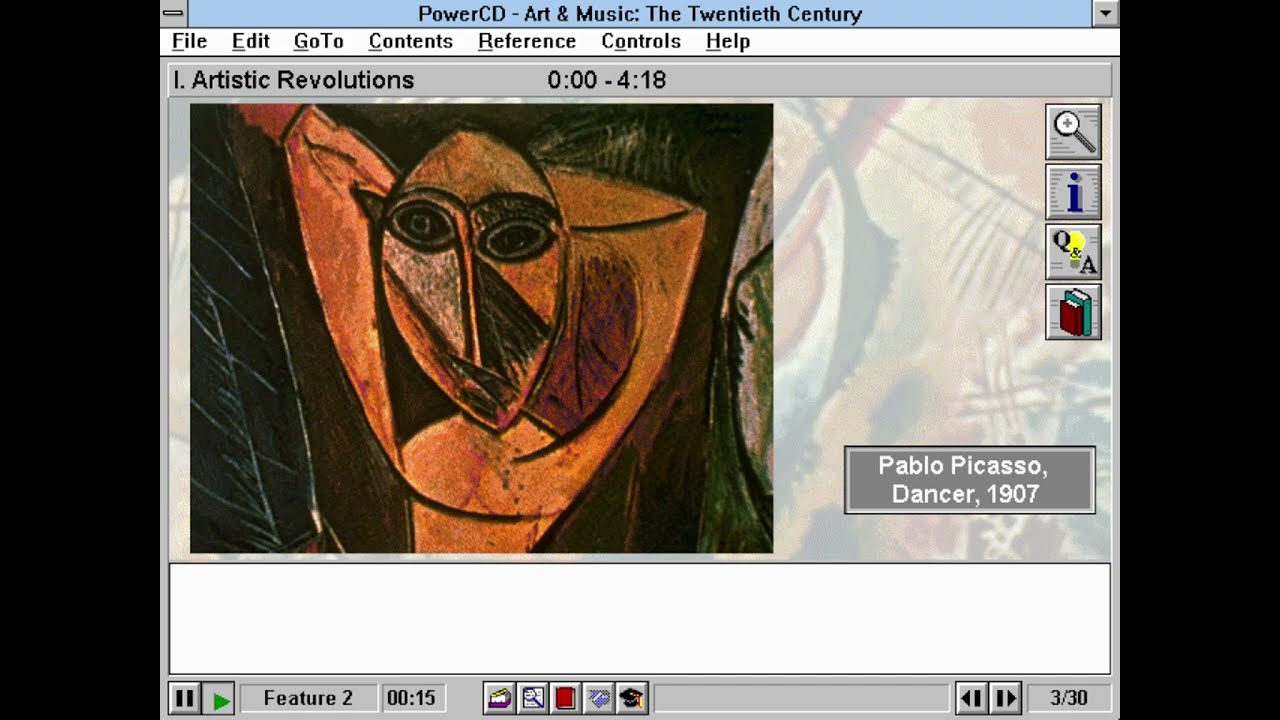The width and height of the screenshot is (1280, 720).
Task: Open the Edit menu
Action: tap(251, 41)
